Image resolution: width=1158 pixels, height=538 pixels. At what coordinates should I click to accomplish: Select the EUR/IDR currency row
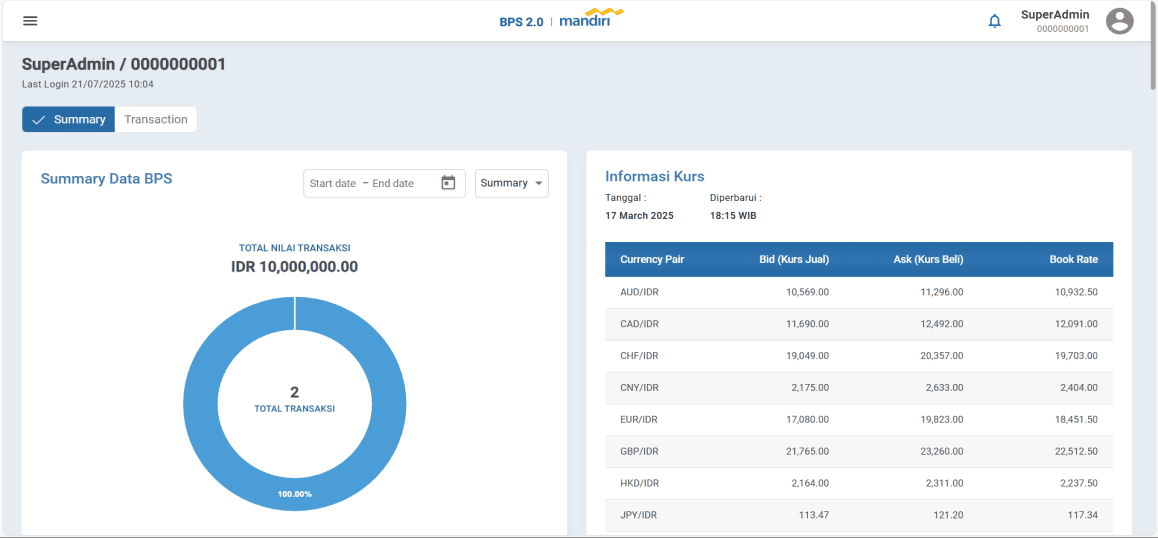tap(859, 419)
